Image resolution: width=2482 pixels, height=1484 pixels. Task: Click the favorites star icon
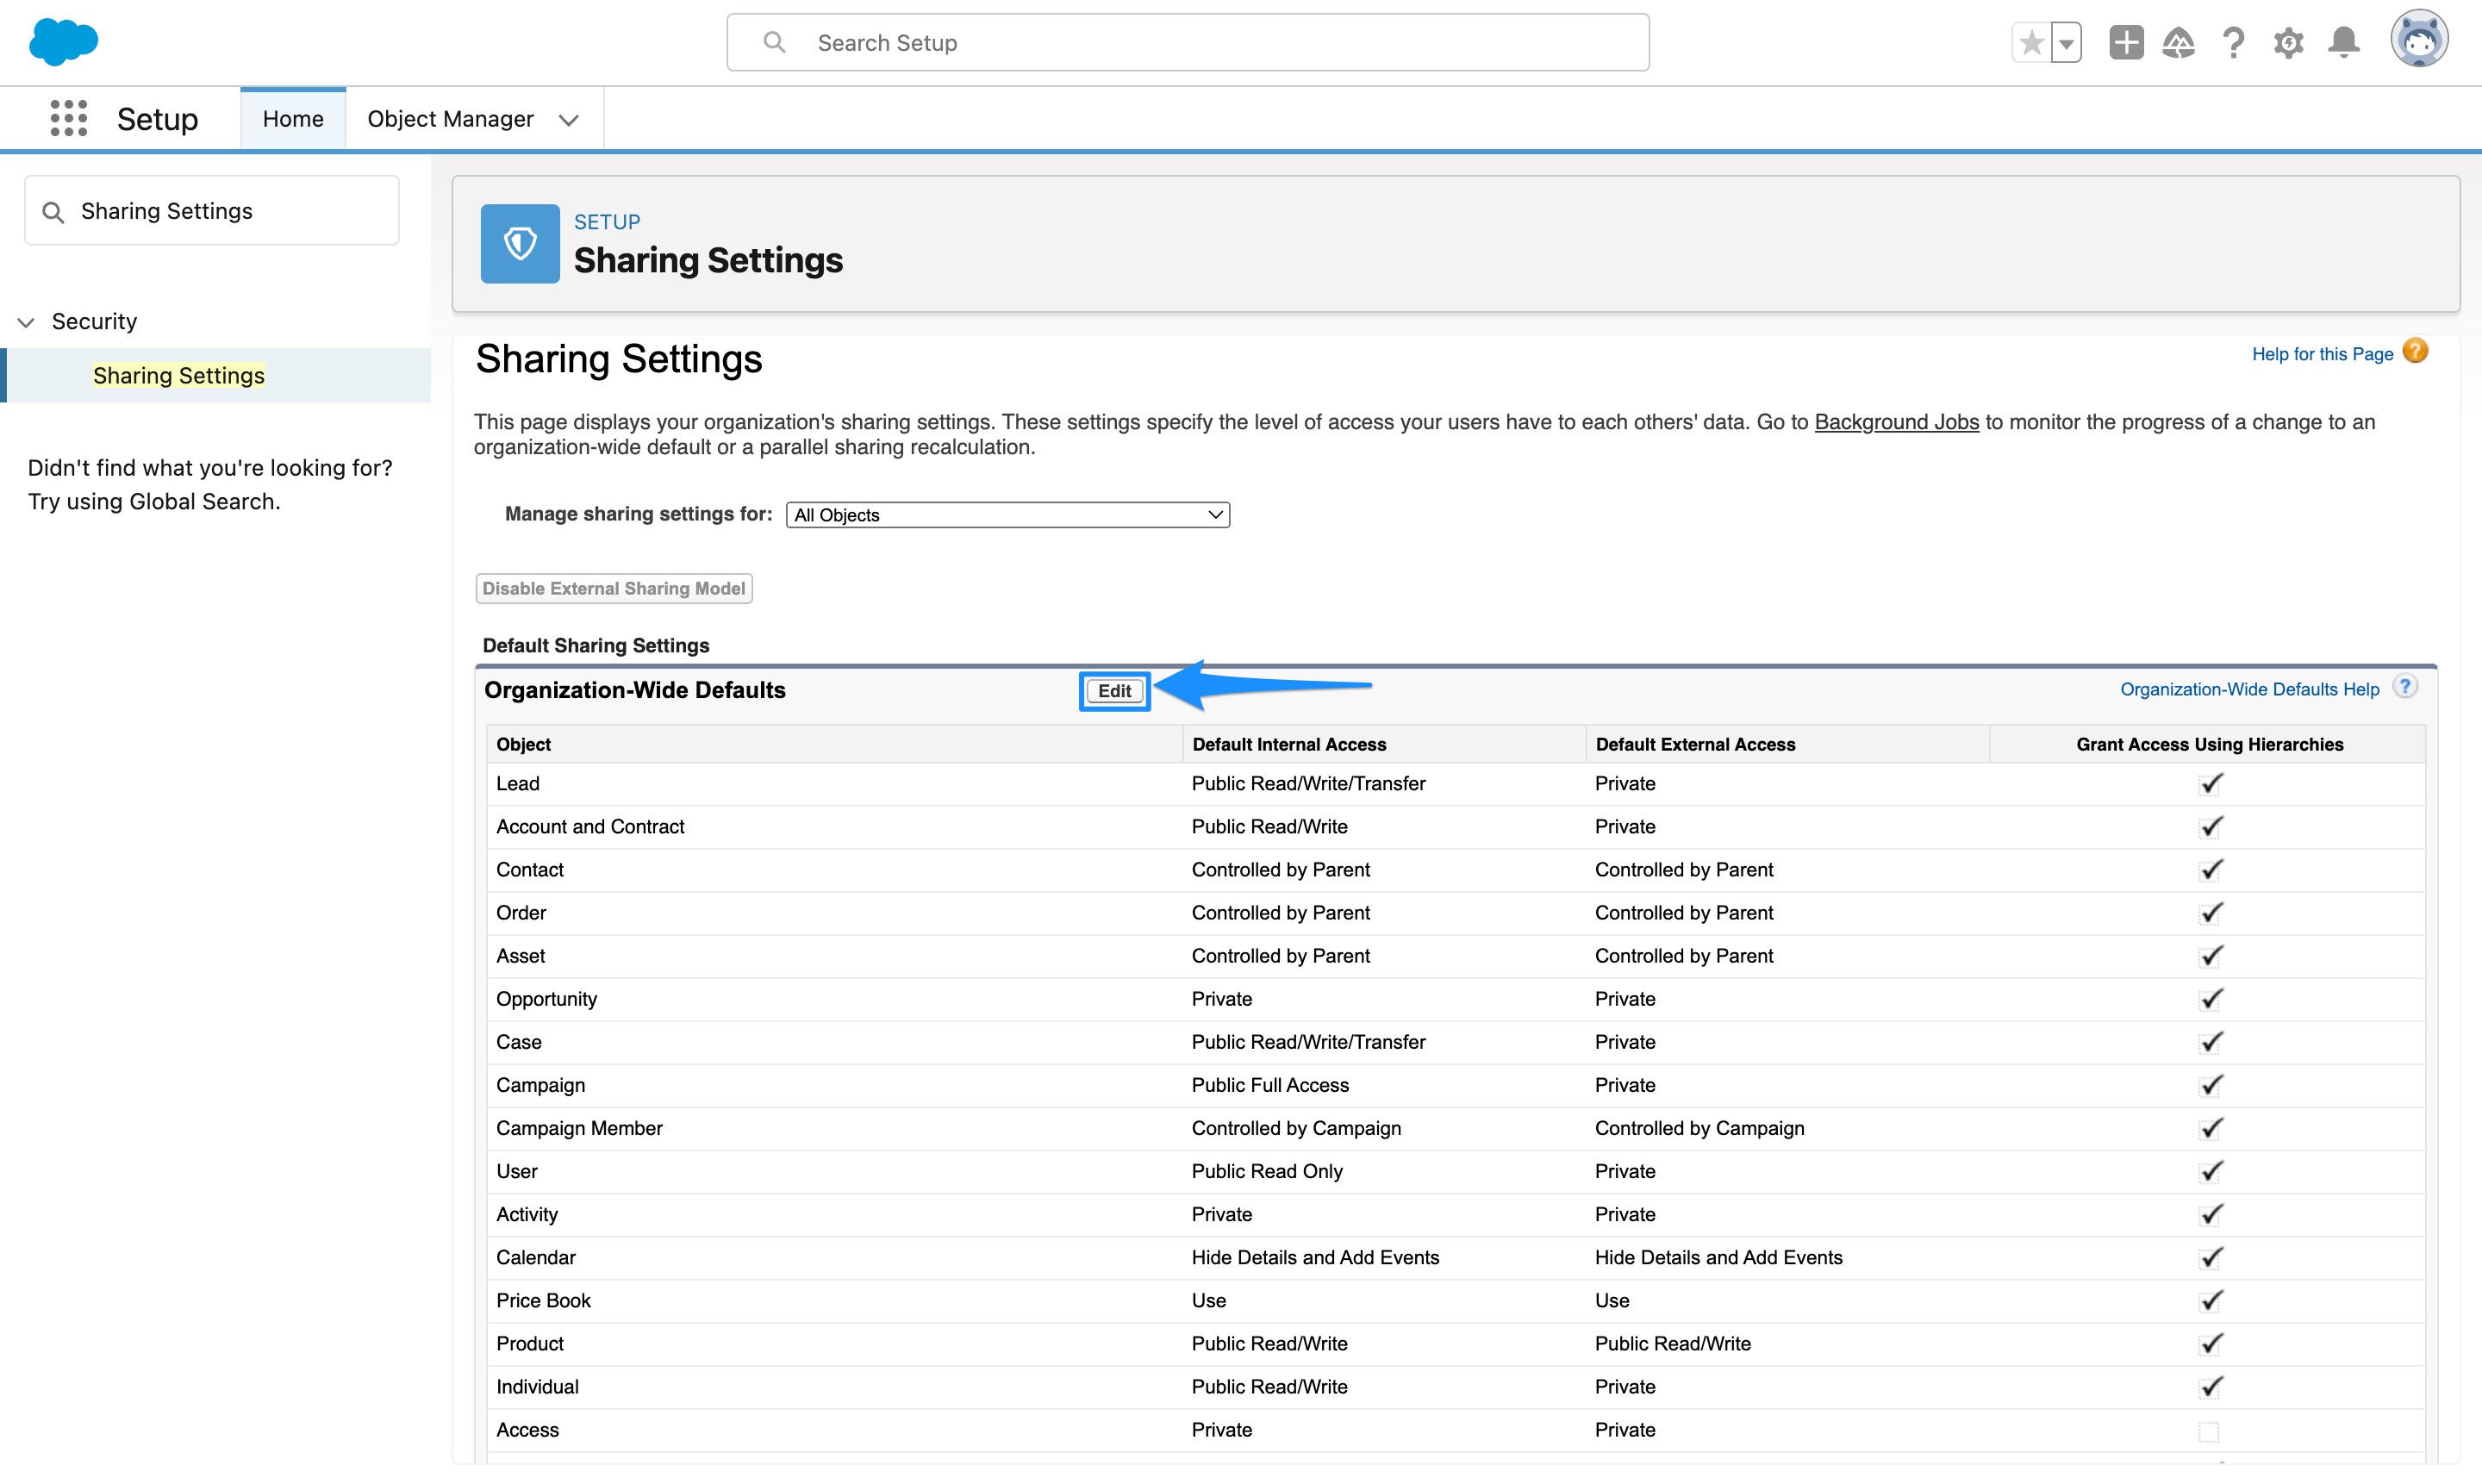2030,42
